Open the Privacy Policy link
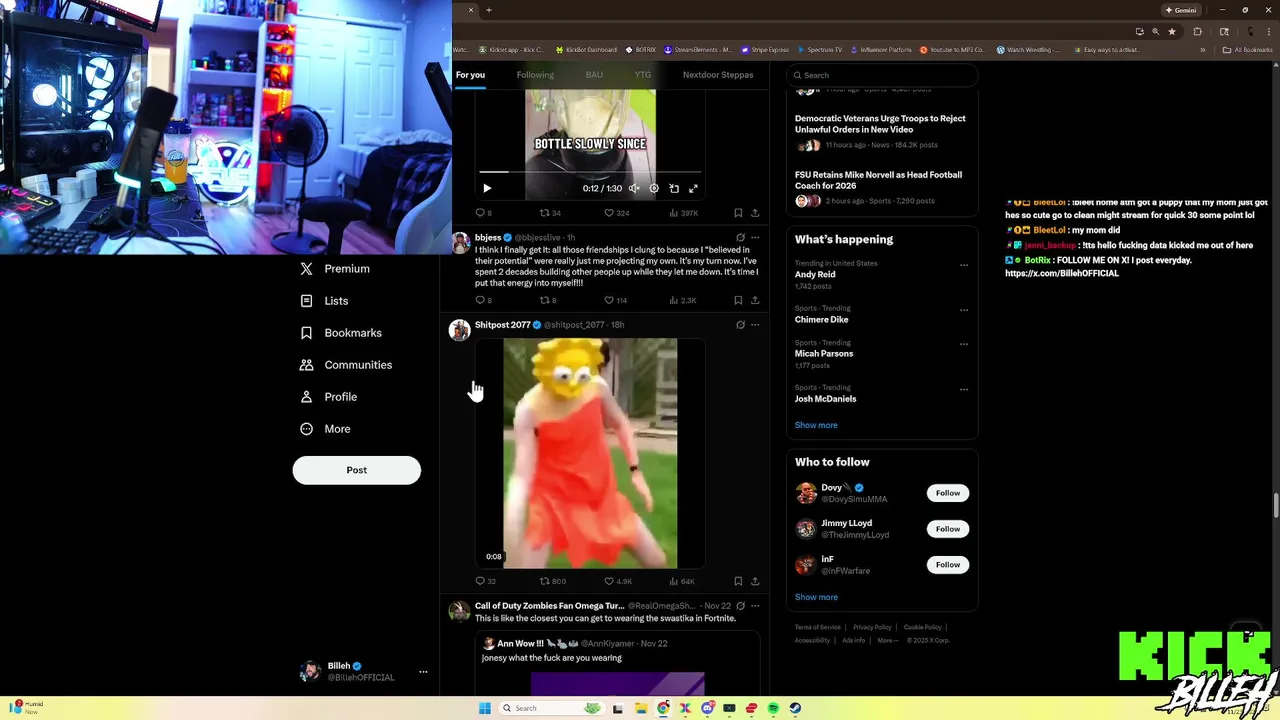 coord(872,627)
